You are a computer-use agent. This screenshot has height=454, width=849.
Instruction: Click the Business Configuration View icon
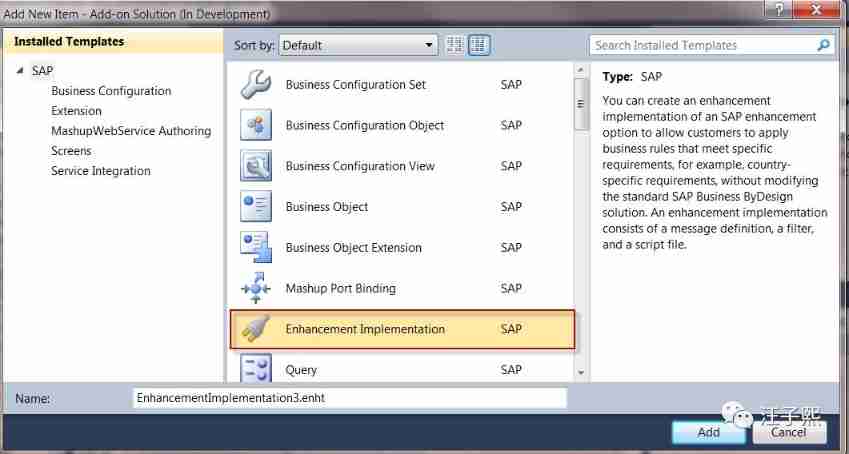click(255, 166)
